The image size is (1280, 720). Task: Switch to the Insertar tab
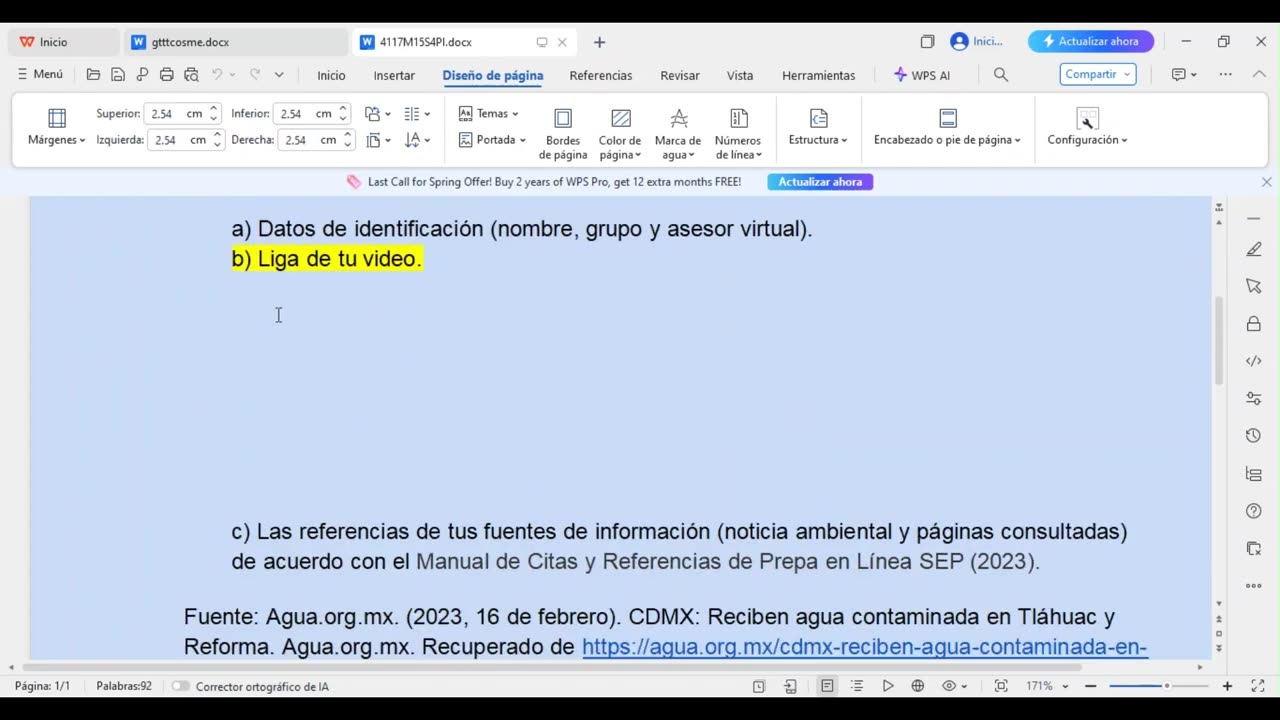click(394, 75)
